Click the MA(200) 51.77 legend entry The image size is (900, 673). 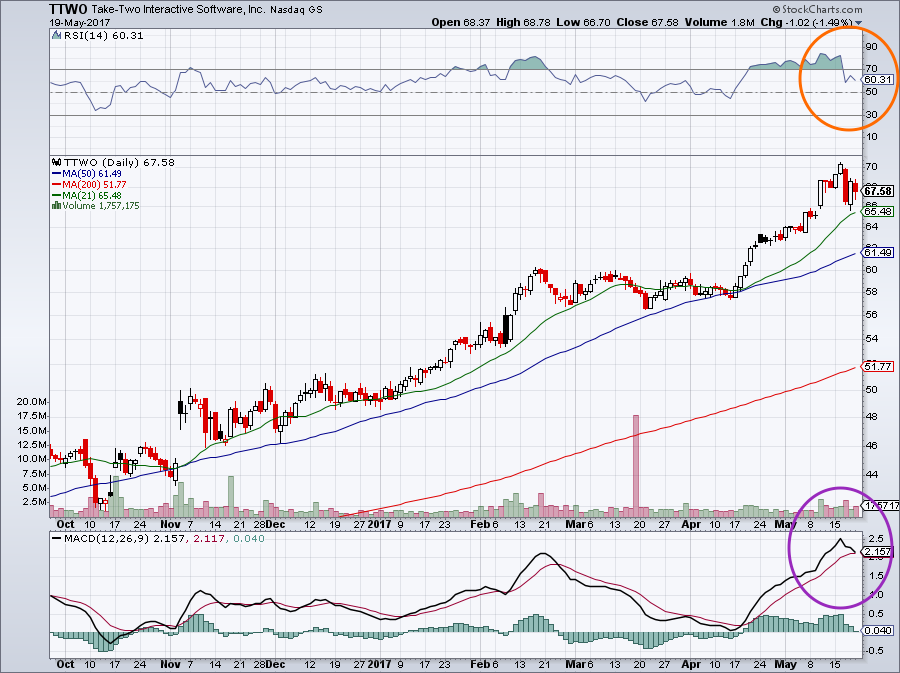coord(89,184)
